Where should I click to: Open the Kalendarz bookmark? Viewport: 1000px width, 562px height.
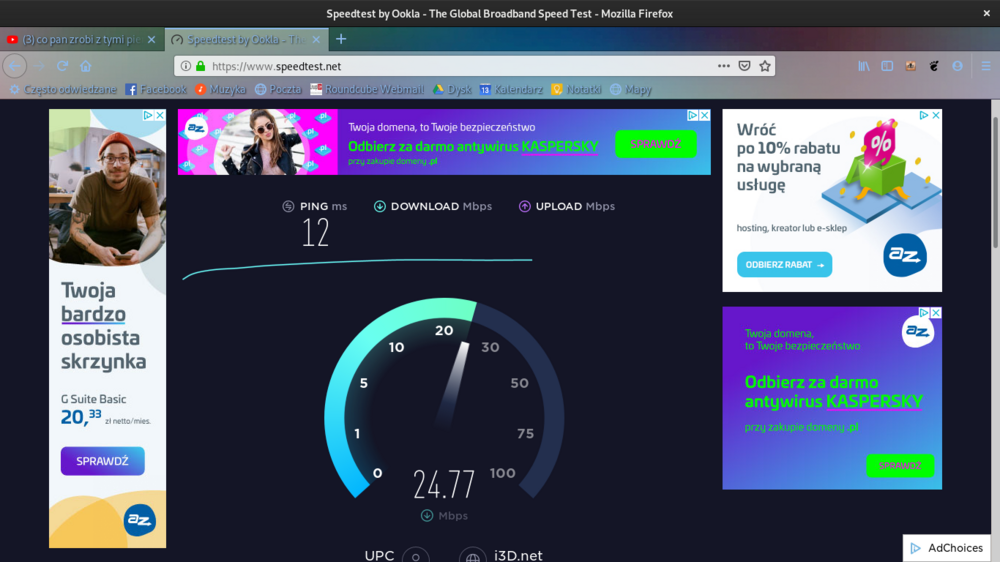click(x=511, y=89)
